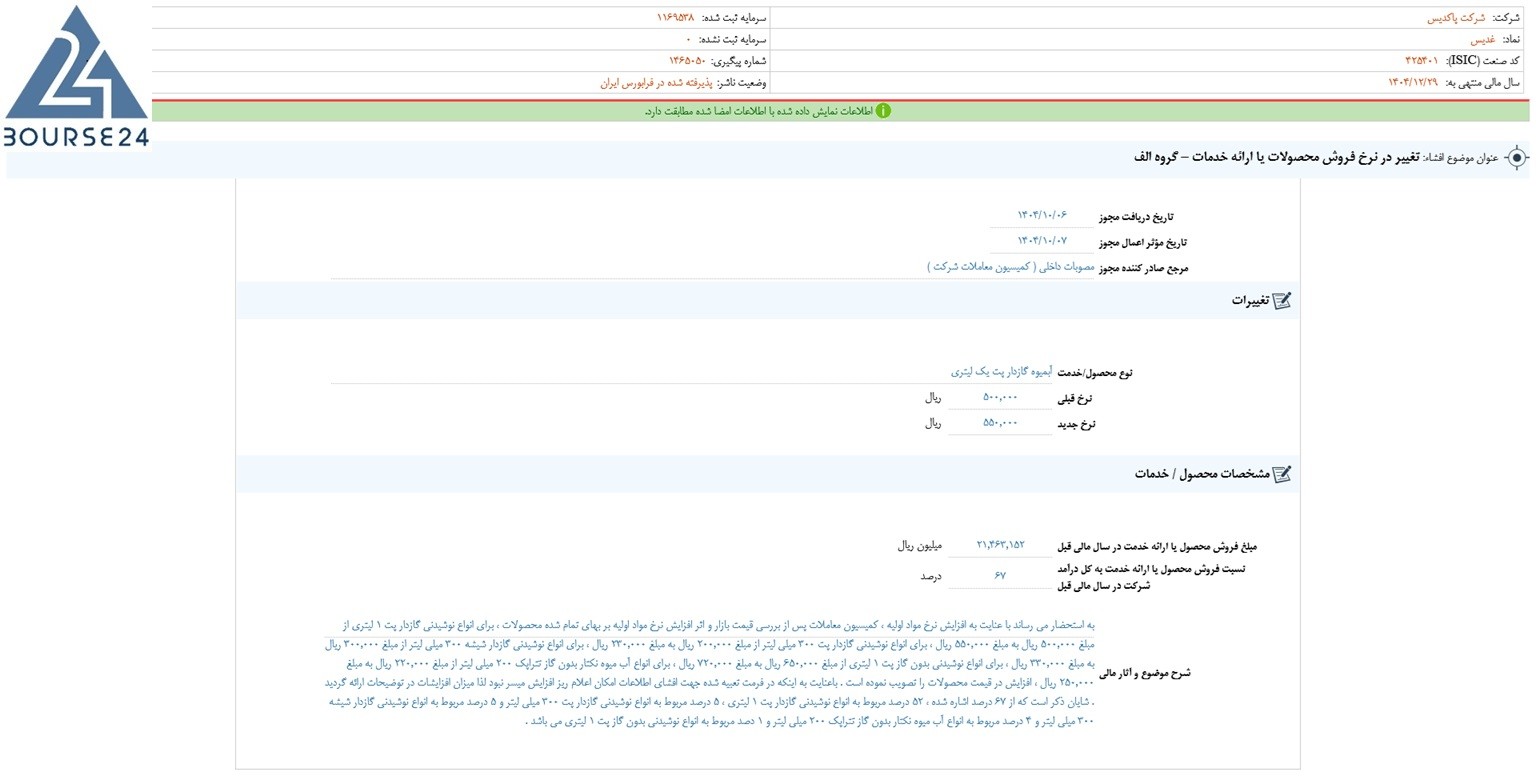Click the green info icon in the notice bar
The height and width of the screenshot is (776, 1536).
[x=883, y=111]
